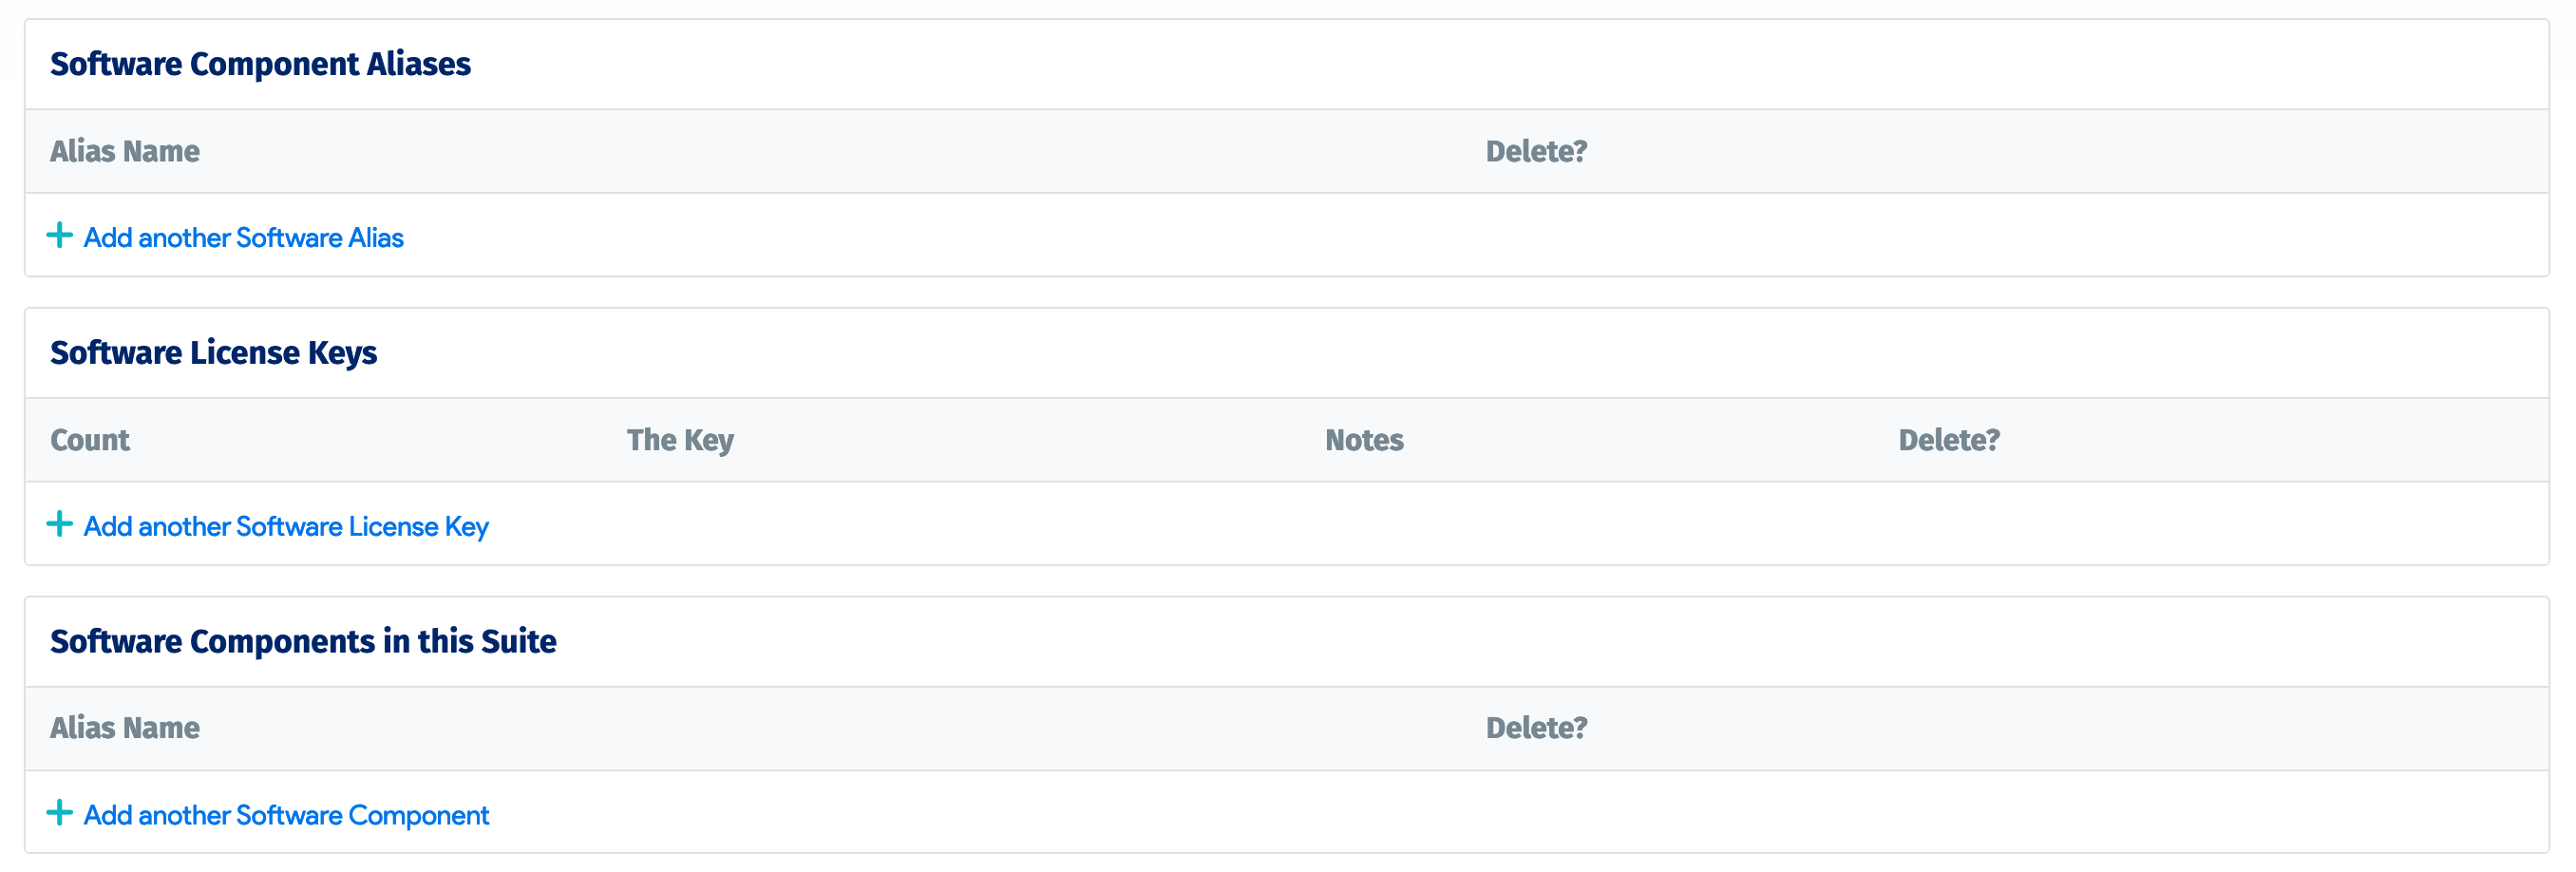
Task: Click the Delete? header in Software Components section
Action: tap(1536, 728)
